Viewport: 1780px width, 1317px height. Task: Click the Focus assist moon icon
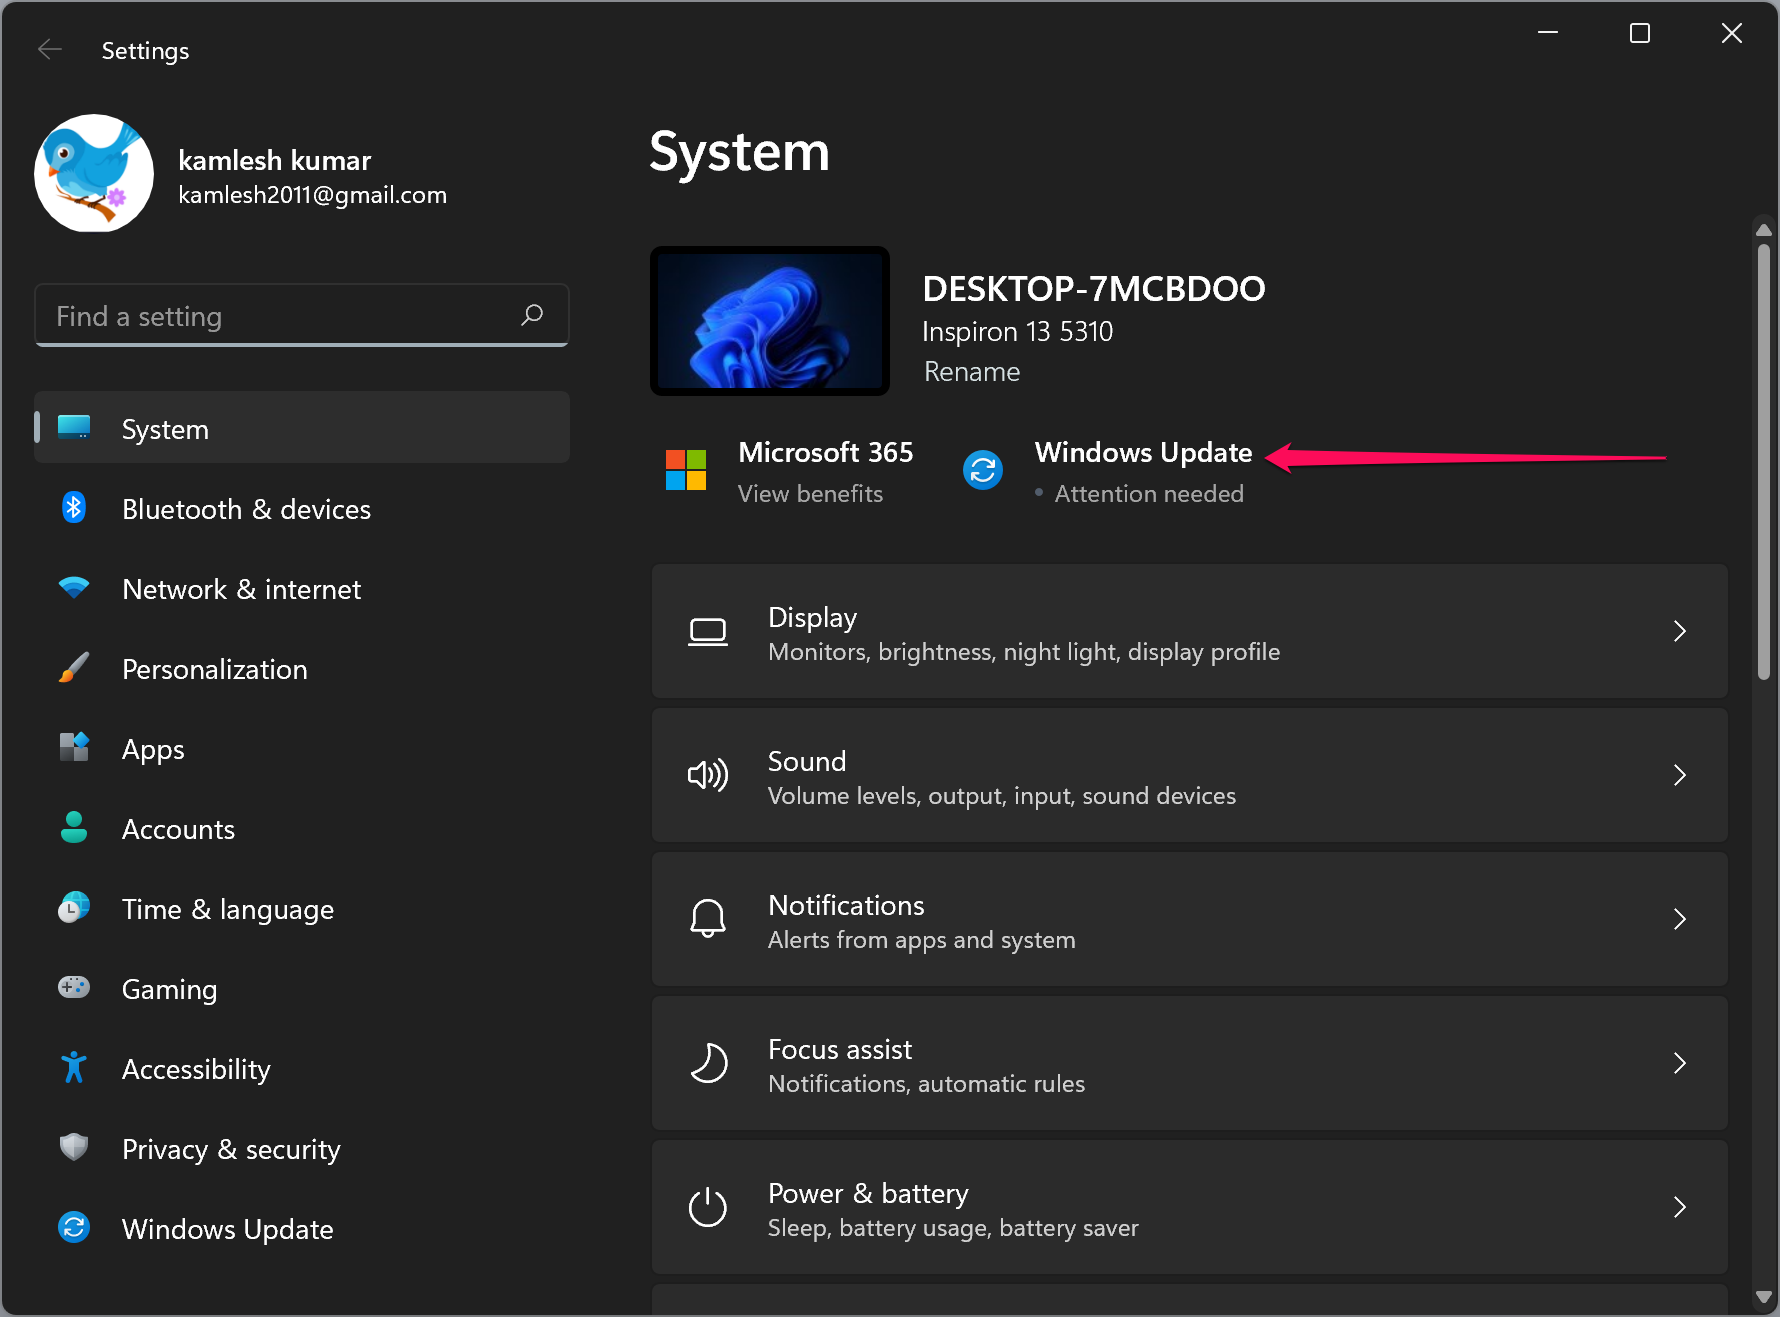[708, 1063]
